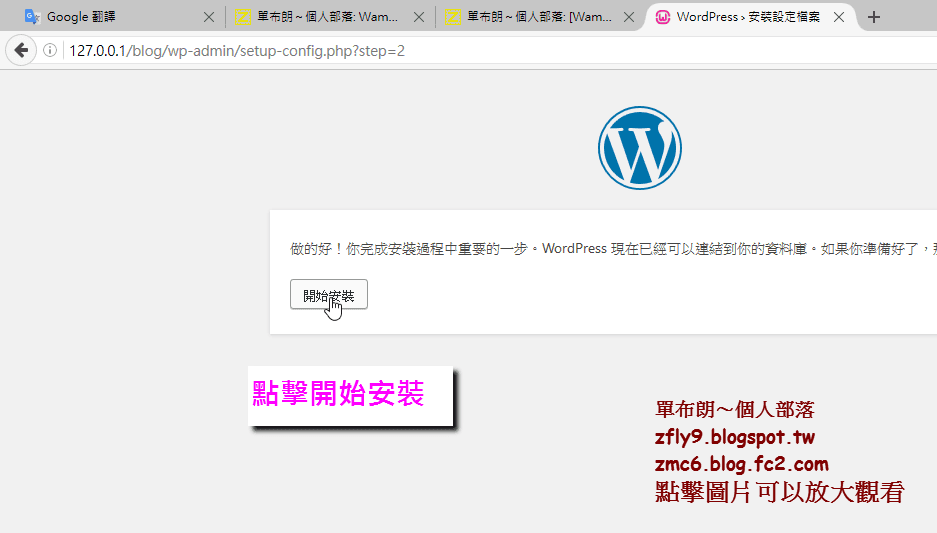Select the WordPress › 安裝設定檔案 tab

coord(749,17)
